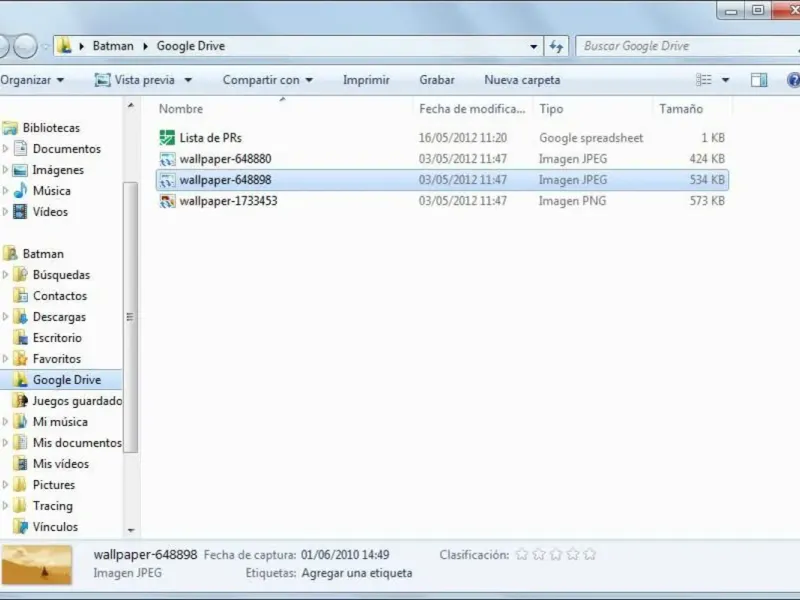This screenshot has width=800, height=600.
Task: Click the wallpaper-648898 preview thumbnail
Action: 37,565
